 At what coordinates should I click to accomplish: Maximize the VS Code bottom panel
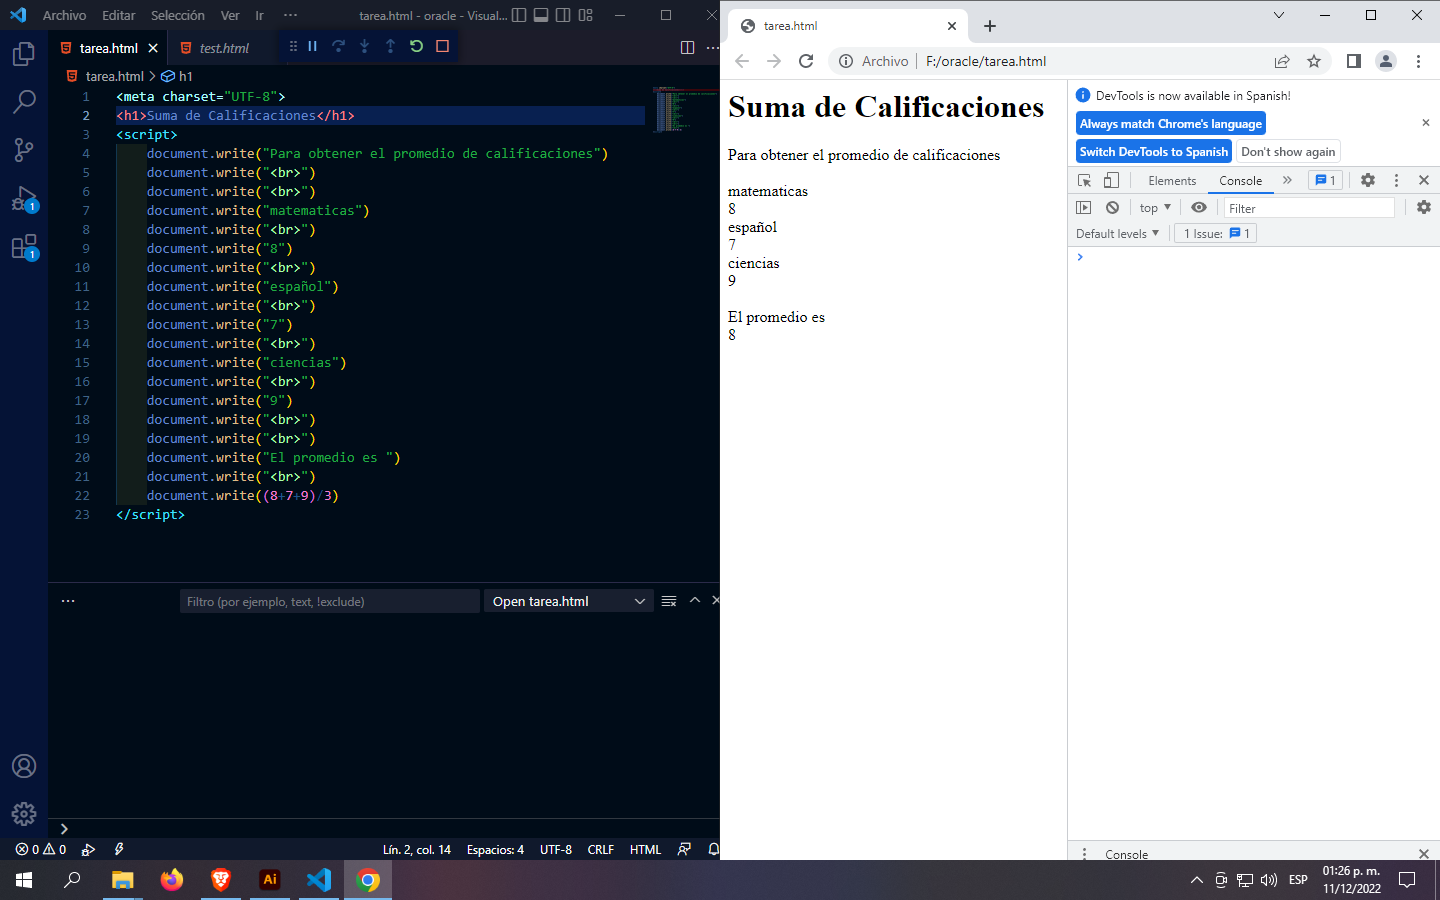pyautogui.click(x=695, y=600)
